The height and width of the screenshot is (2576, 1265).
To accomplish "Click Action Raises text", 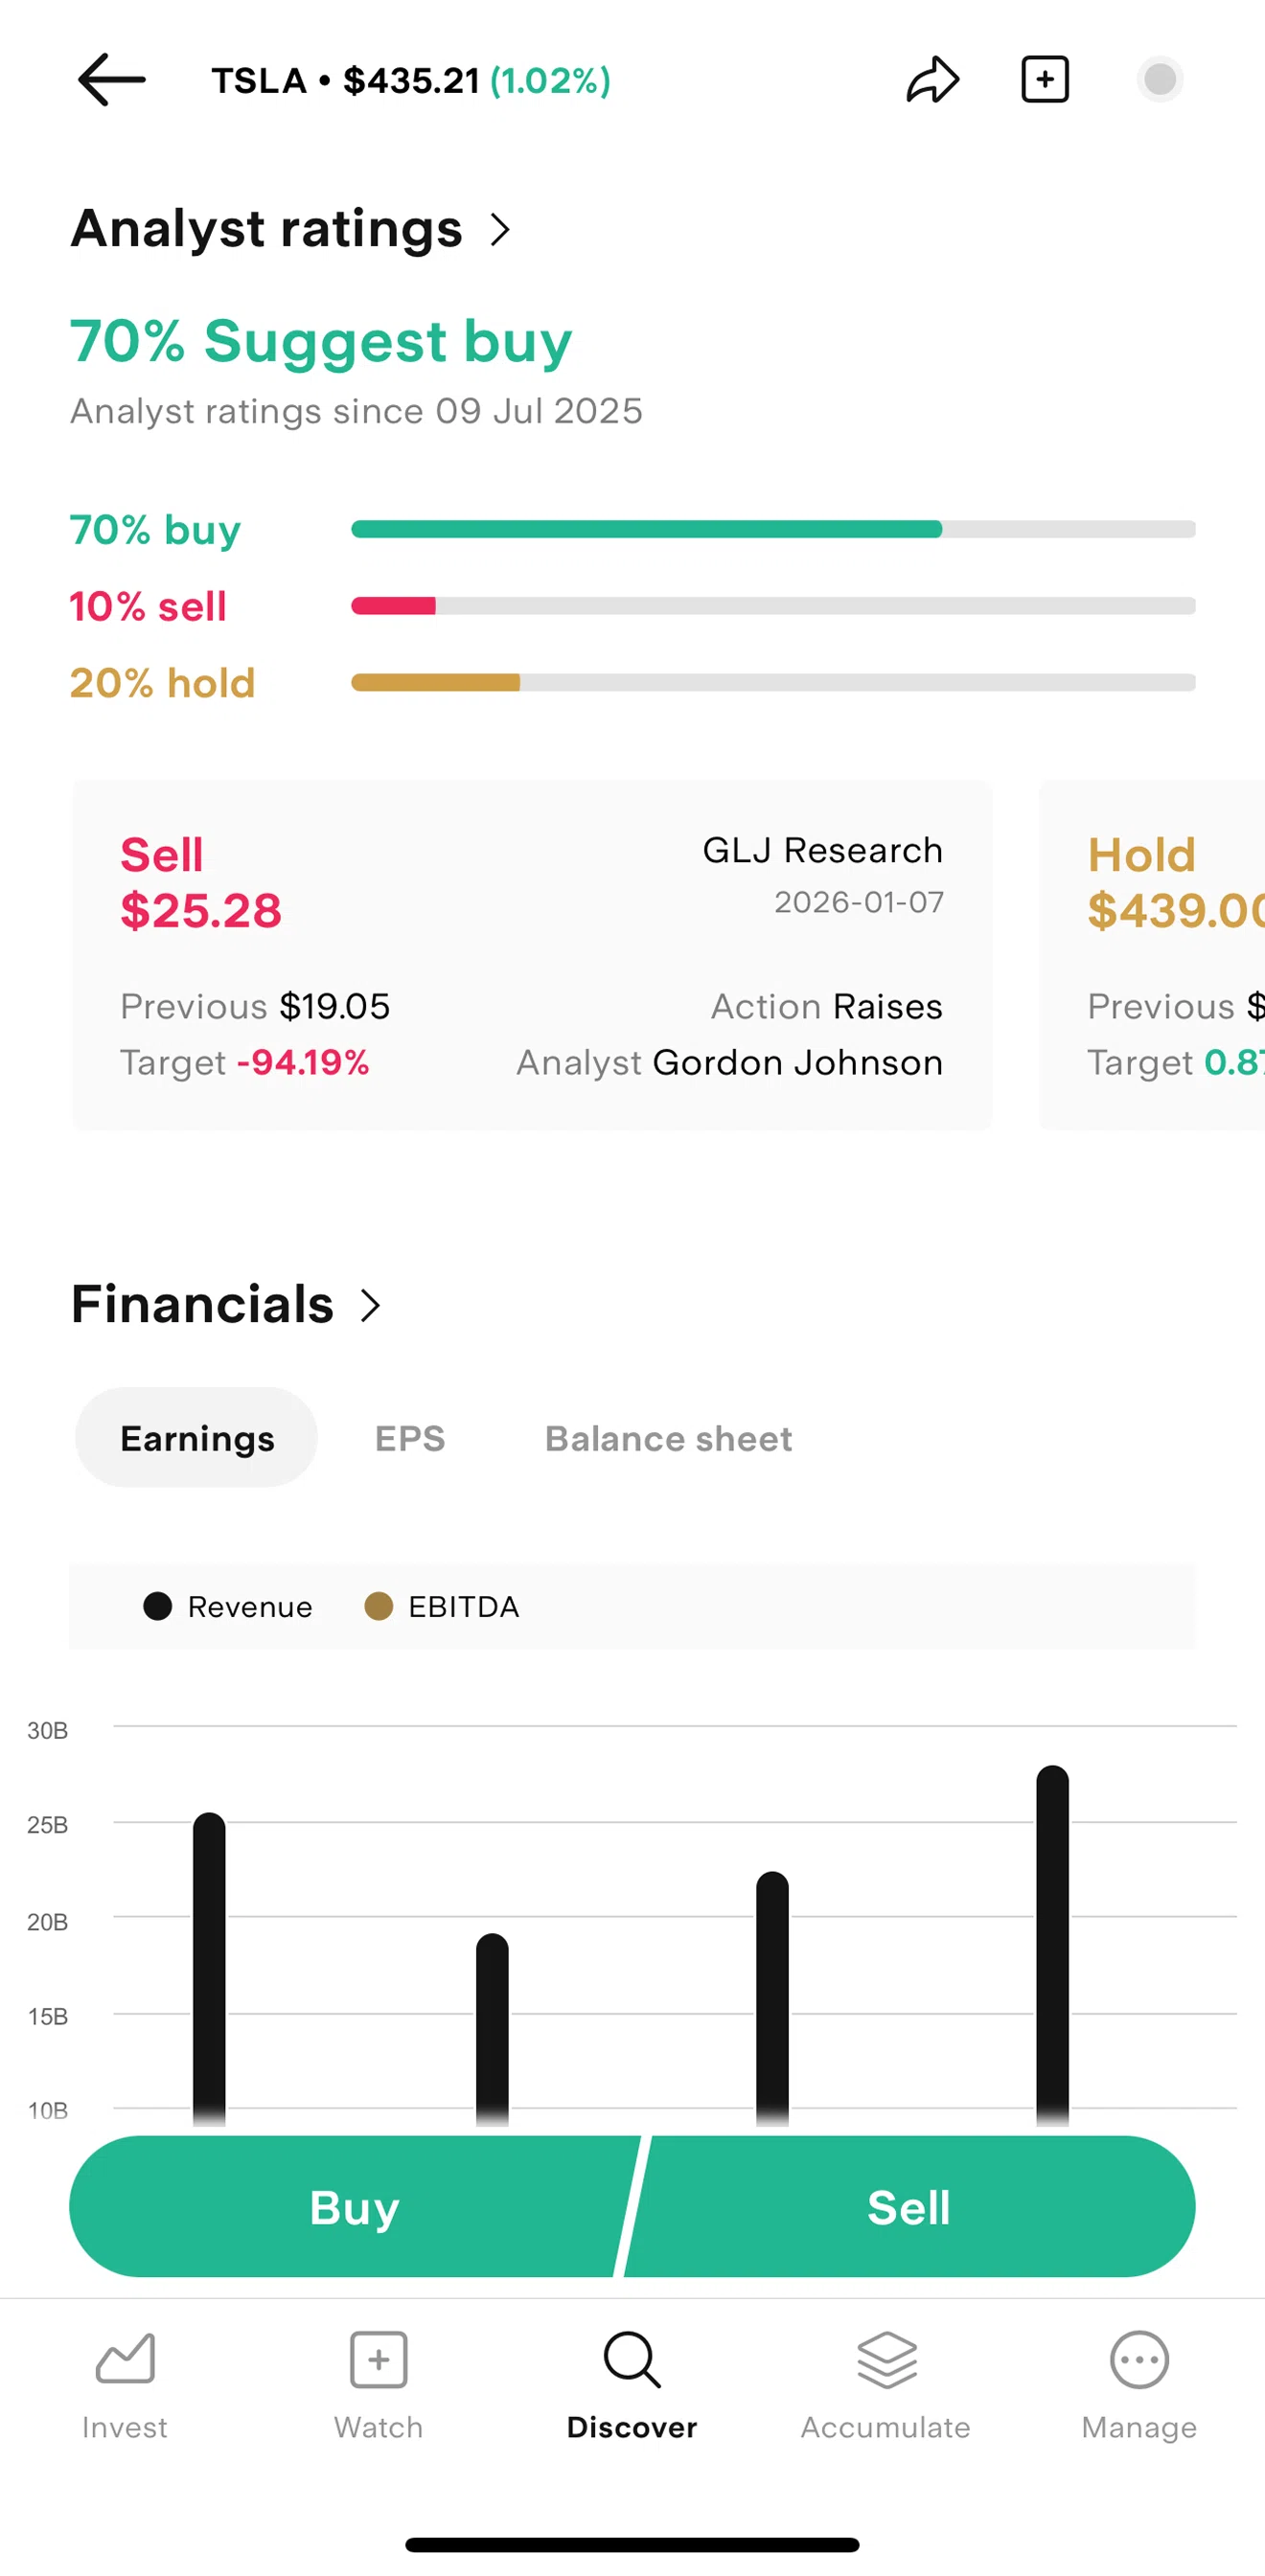I will (826, 1006).
